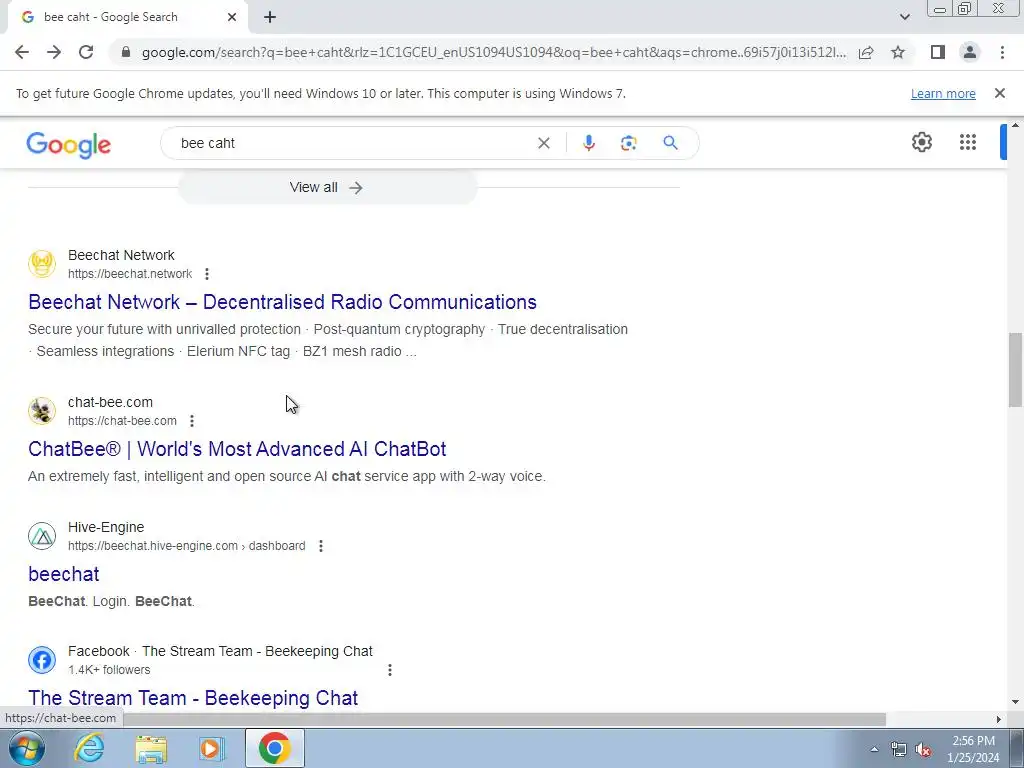
Task: Focus the Chrome address bar
Action: 493,52
